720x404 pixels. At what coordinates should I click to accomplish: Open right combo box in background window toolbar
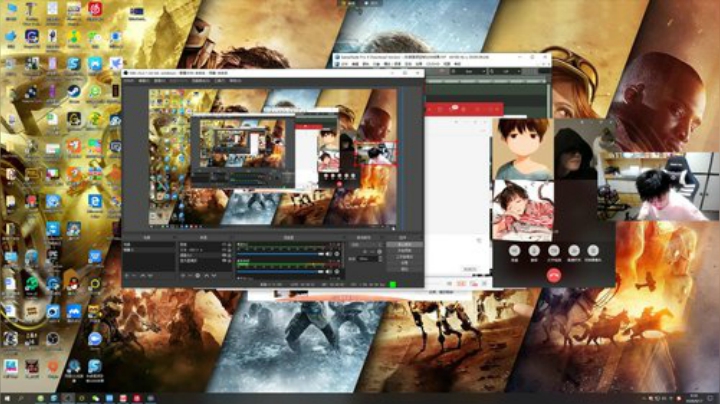pos(505,72)
